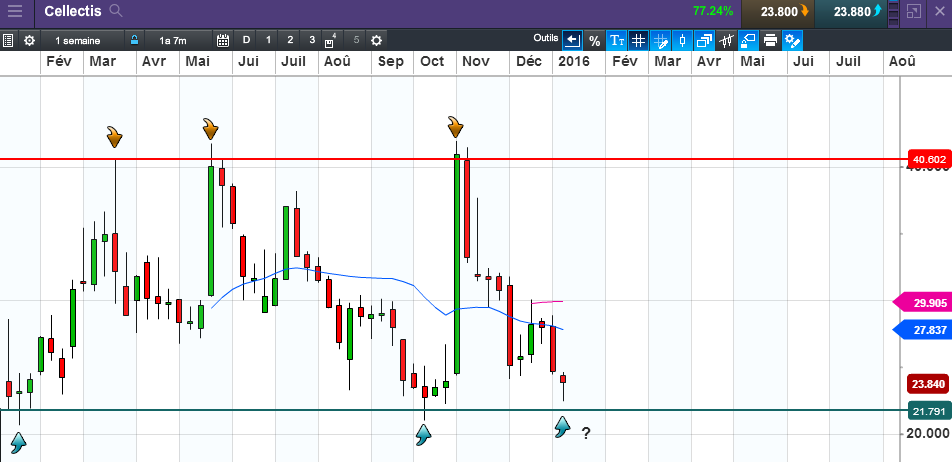
Task: Click the Outils label
Action: click(546, 38)
